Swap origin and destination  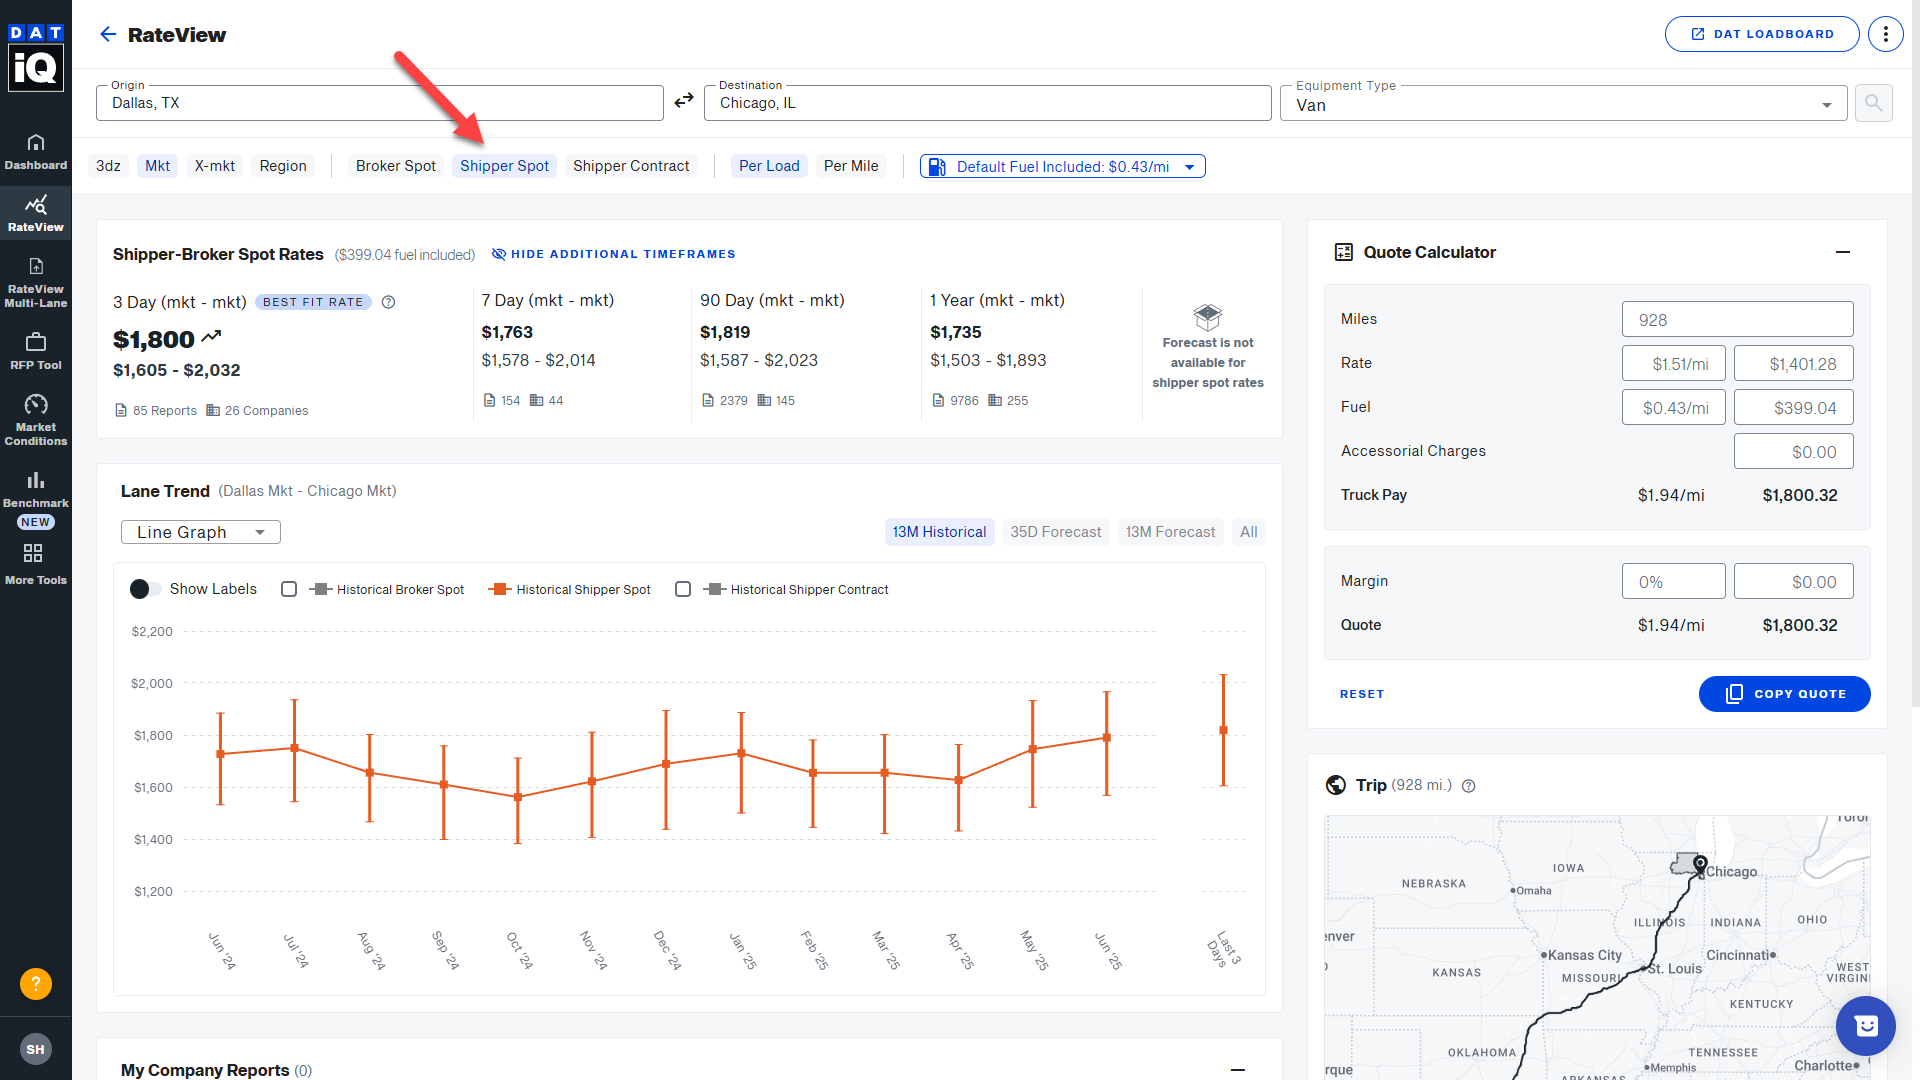684,101
